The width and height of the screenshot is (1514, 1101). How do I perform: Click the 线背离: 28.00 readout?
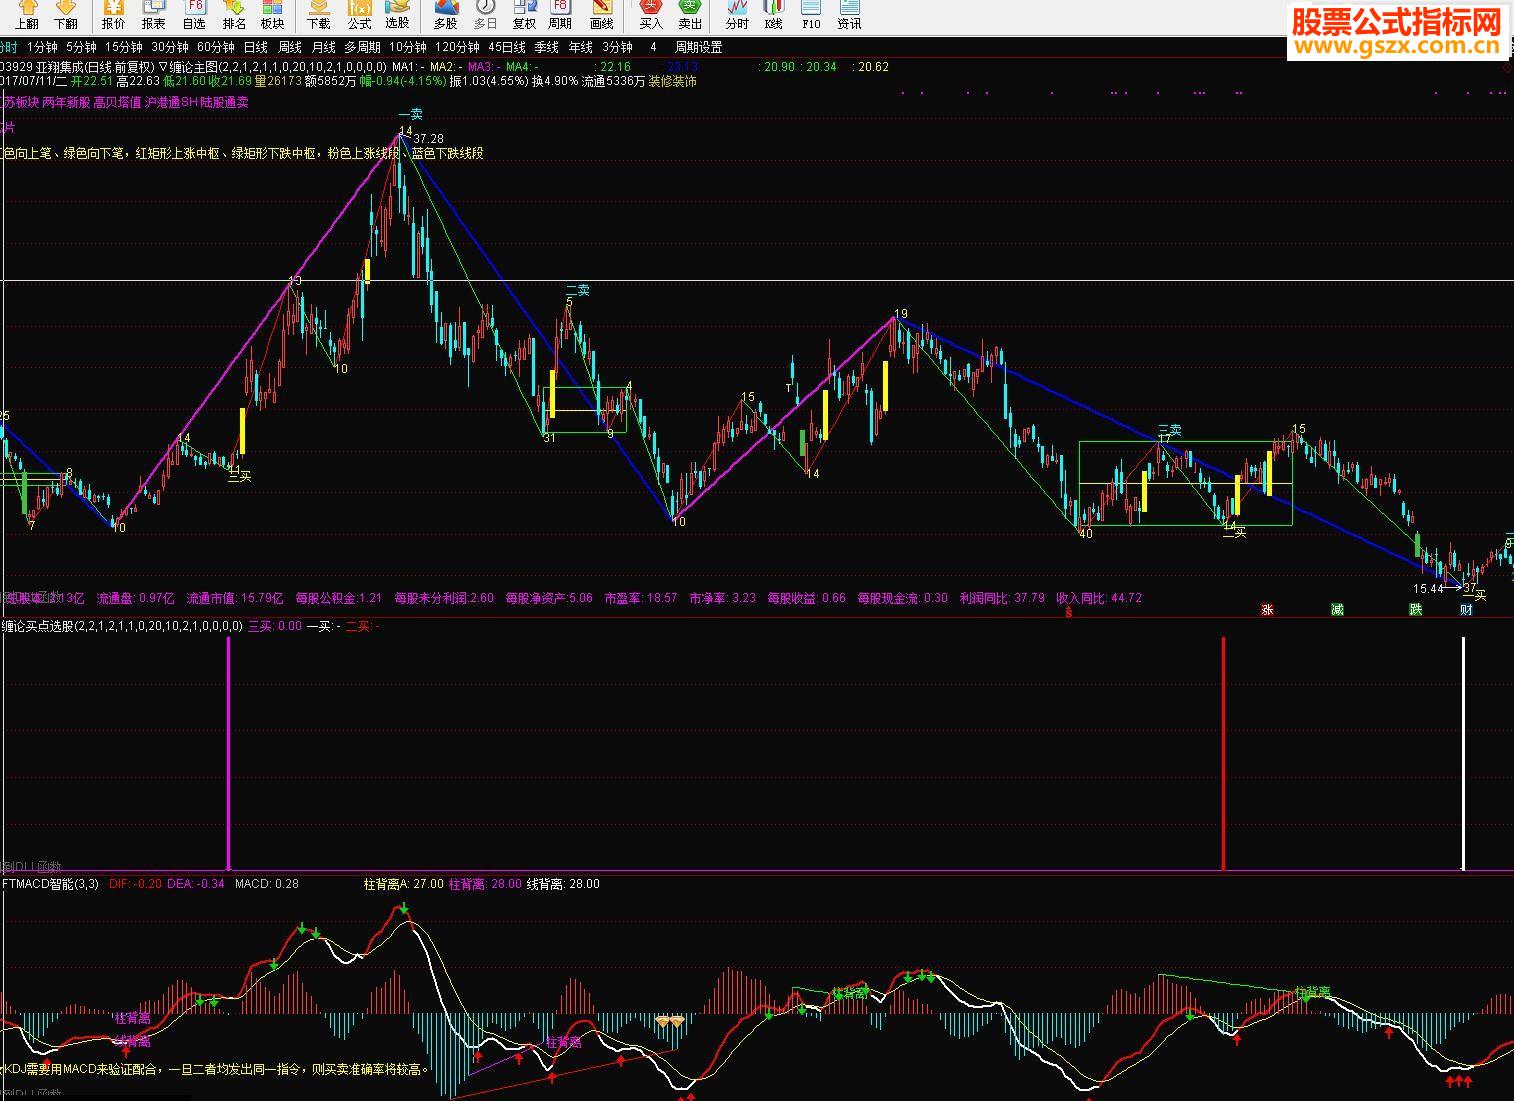(x=563, y=884)
